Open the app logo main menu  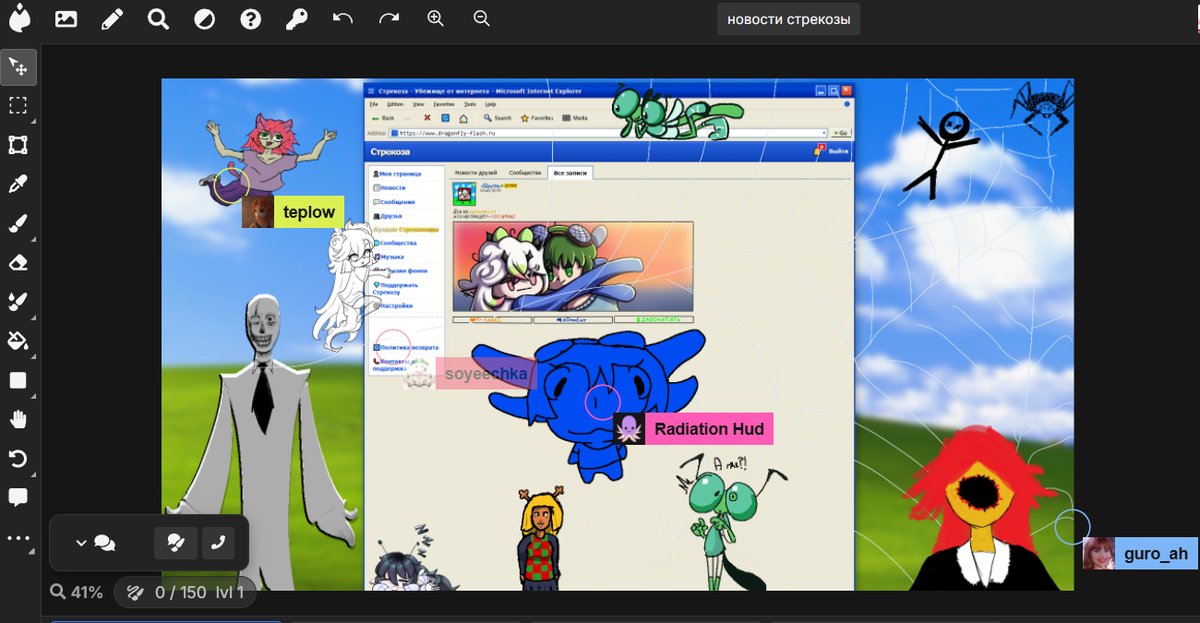tap(18, 18)
